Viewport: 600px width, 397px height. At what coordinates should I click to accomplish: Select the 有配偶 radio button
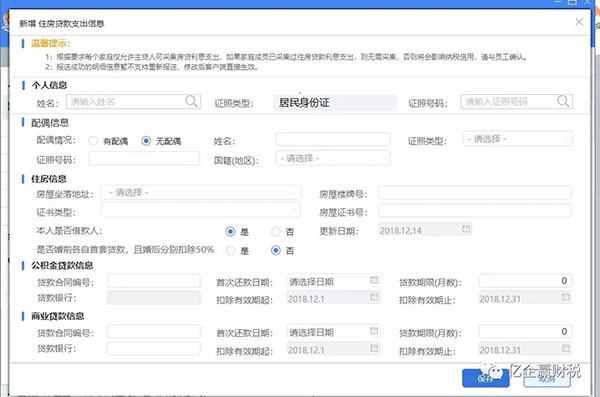(93, 141)
